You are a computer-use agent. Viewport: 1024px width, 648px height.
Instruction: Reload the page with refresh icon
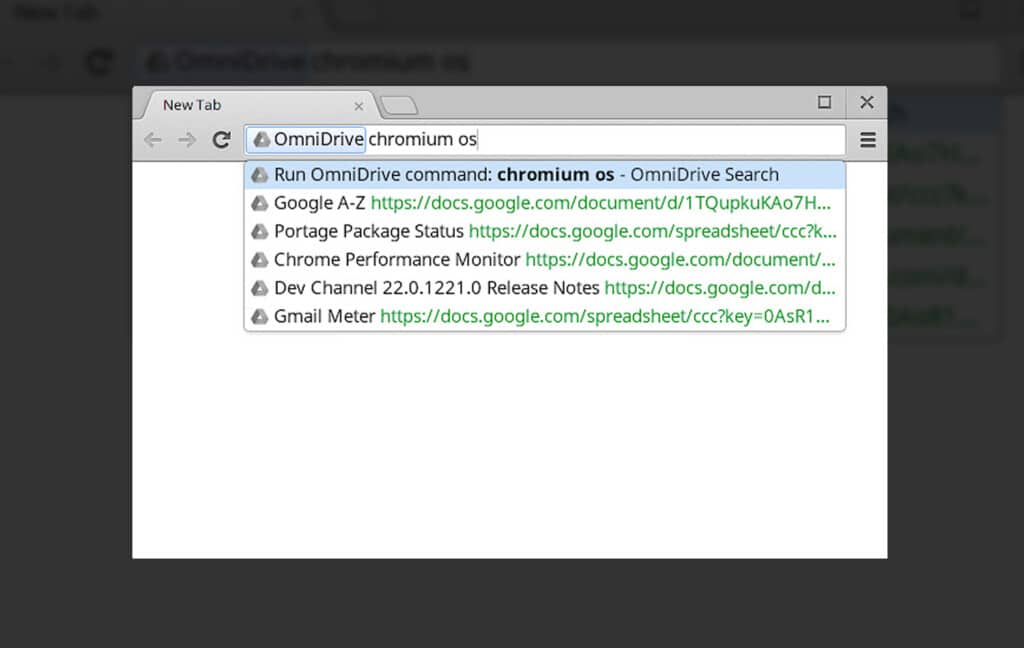[x=221, y=140]
